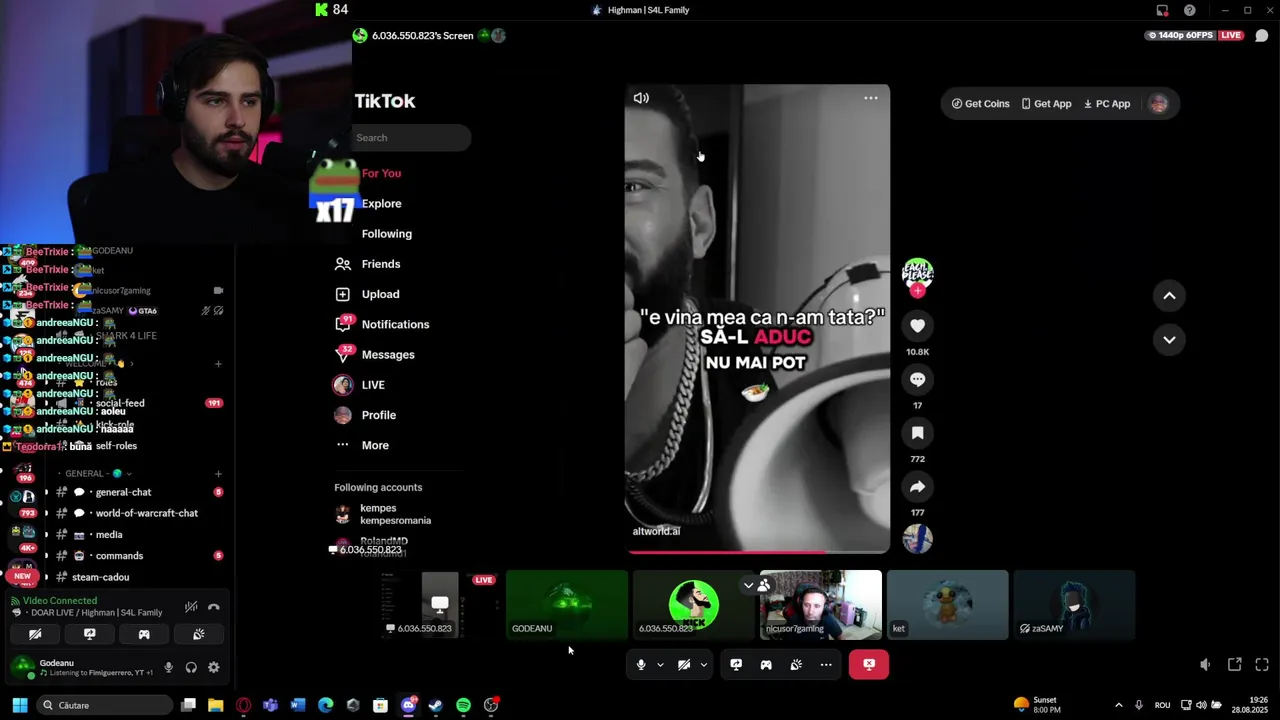Open Steam from the taskbar
Screen dimensions: 1280x720
pyautogui.click(x=435, y=705)
